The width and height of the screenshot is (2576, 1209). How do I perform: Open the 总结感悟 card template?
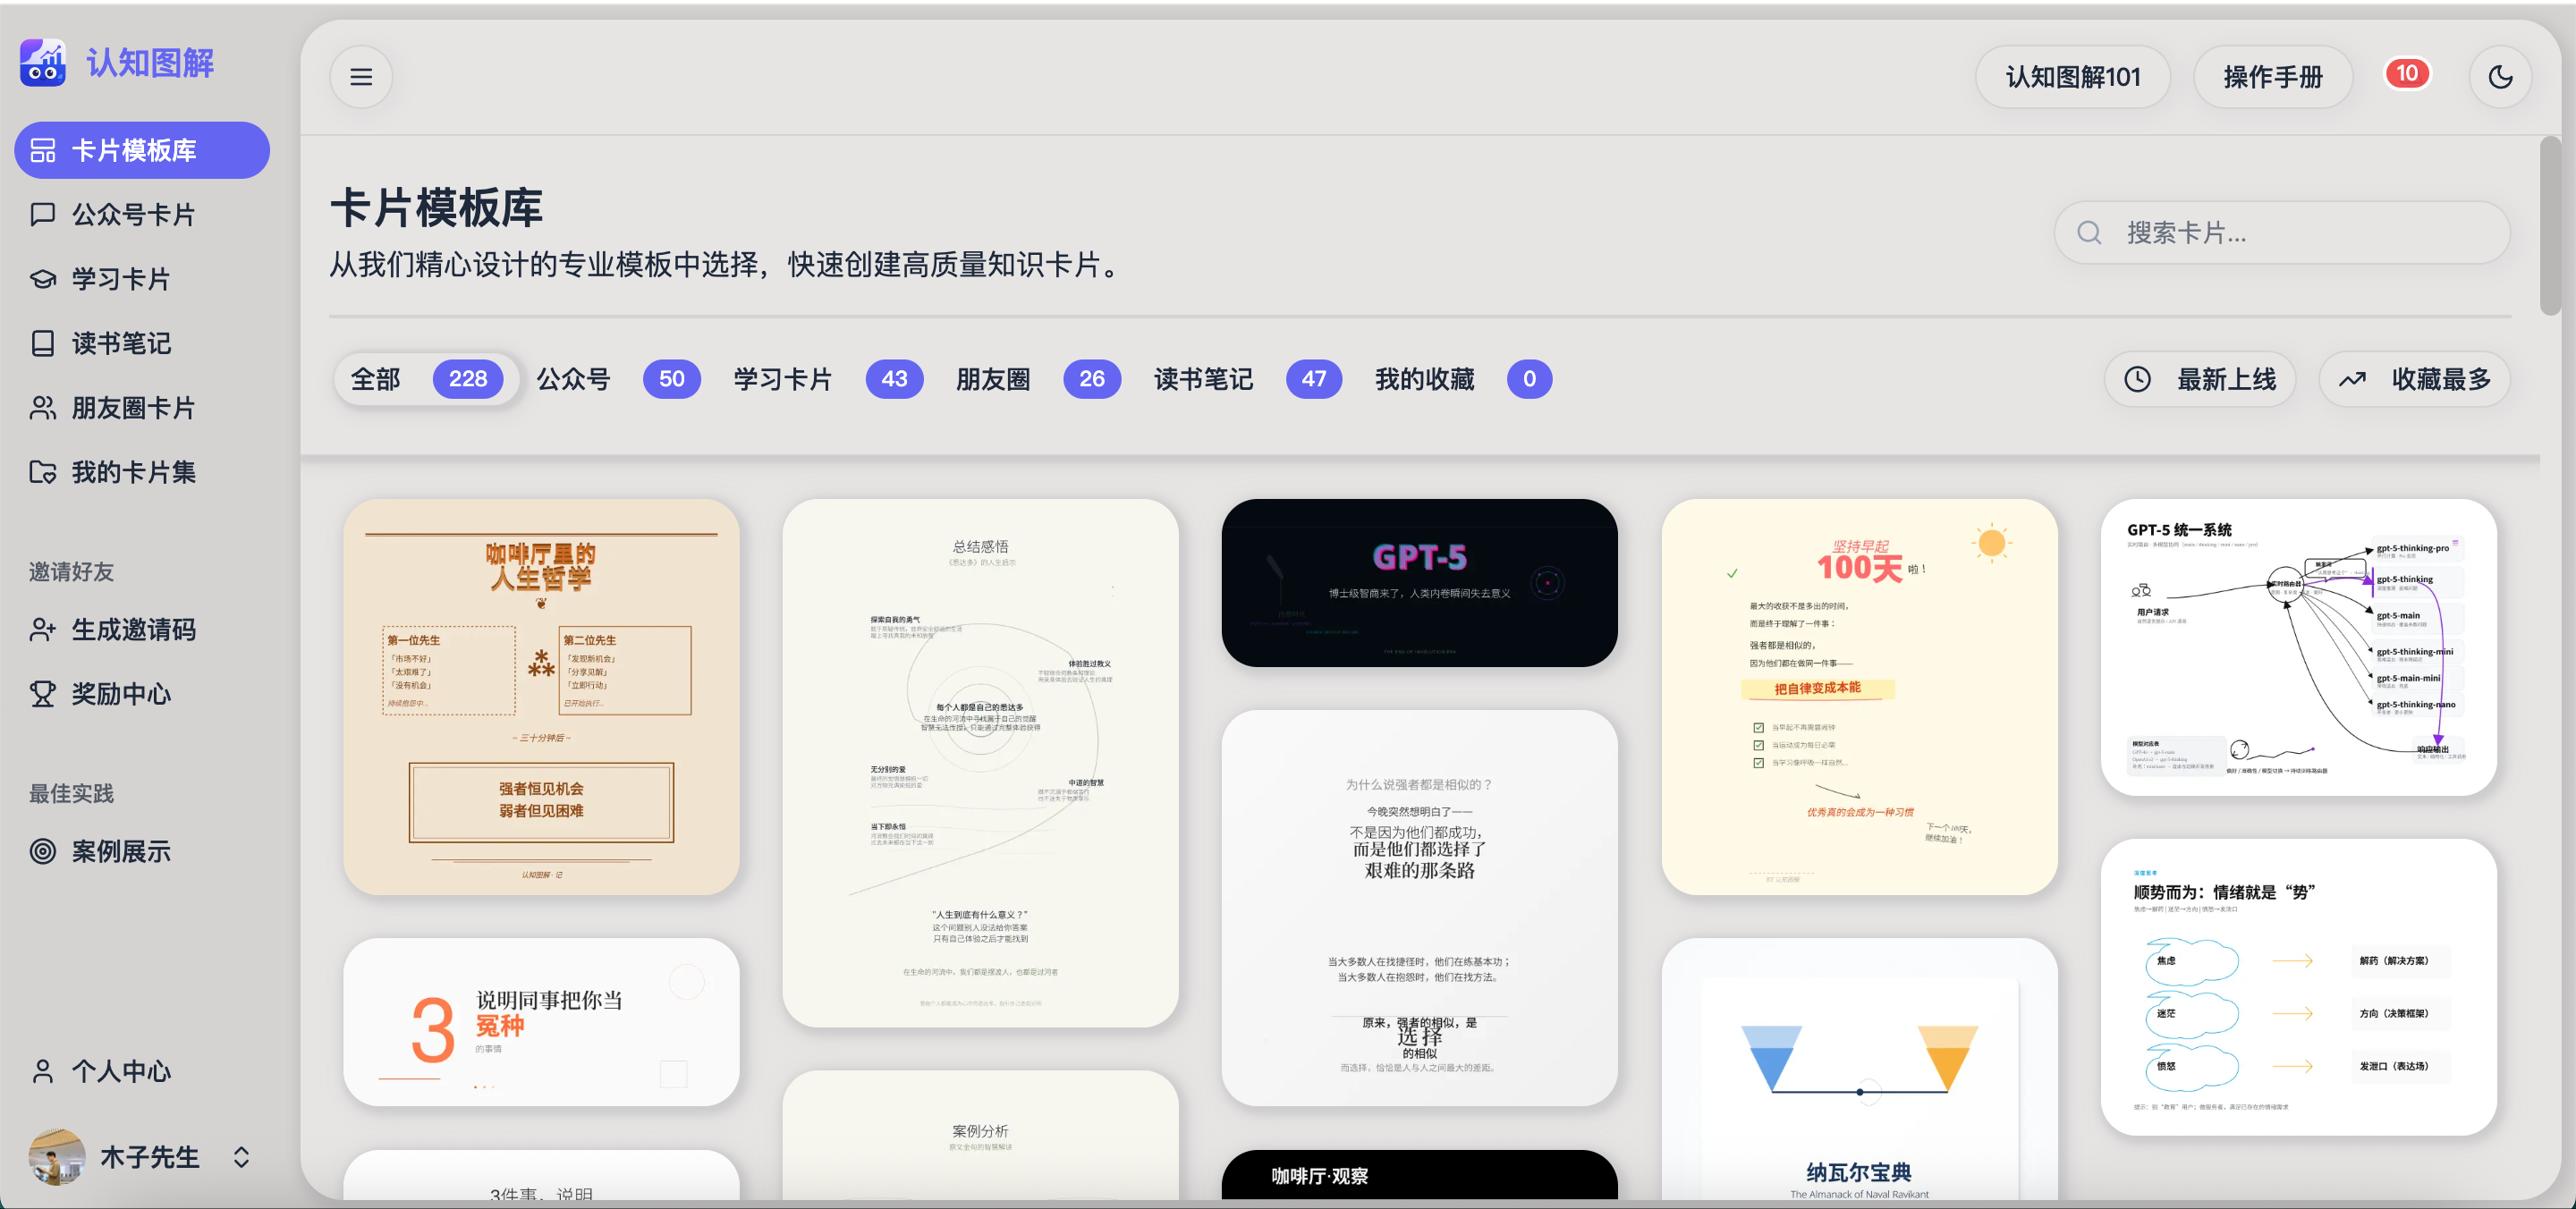click(980, 763)
